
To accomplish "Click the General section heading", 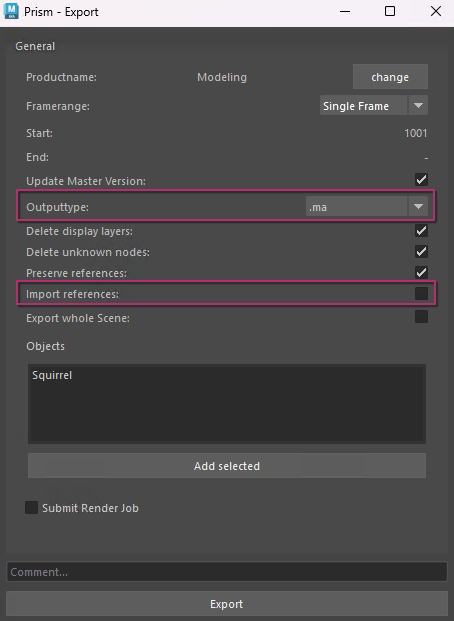I will (x=35, y=46).
